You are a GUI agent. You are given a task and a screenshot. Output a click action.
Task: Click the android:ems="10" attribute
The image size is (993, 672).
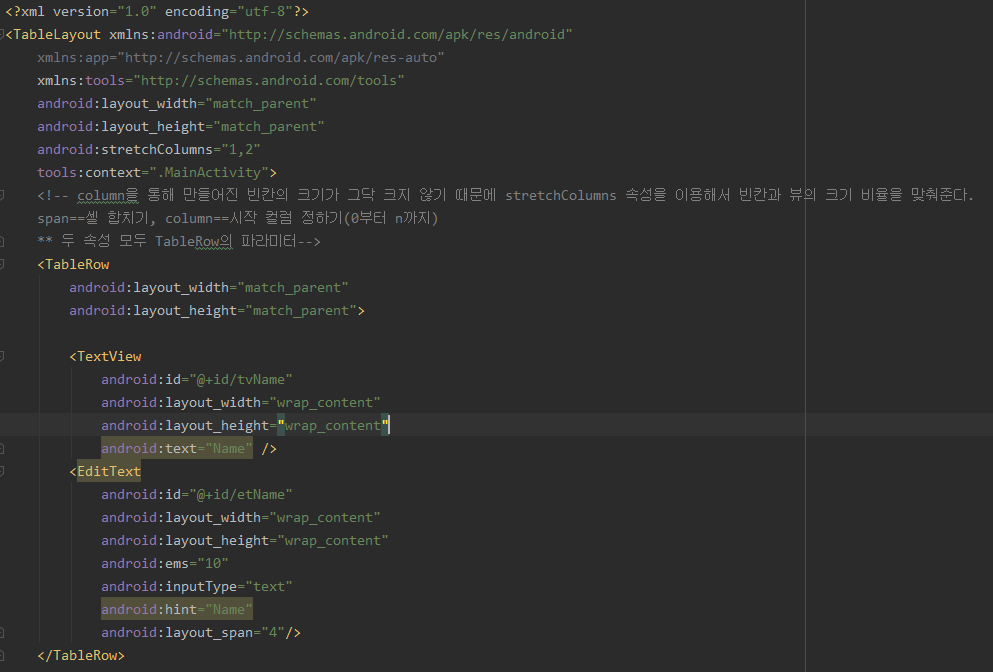[x=165, y=564]
